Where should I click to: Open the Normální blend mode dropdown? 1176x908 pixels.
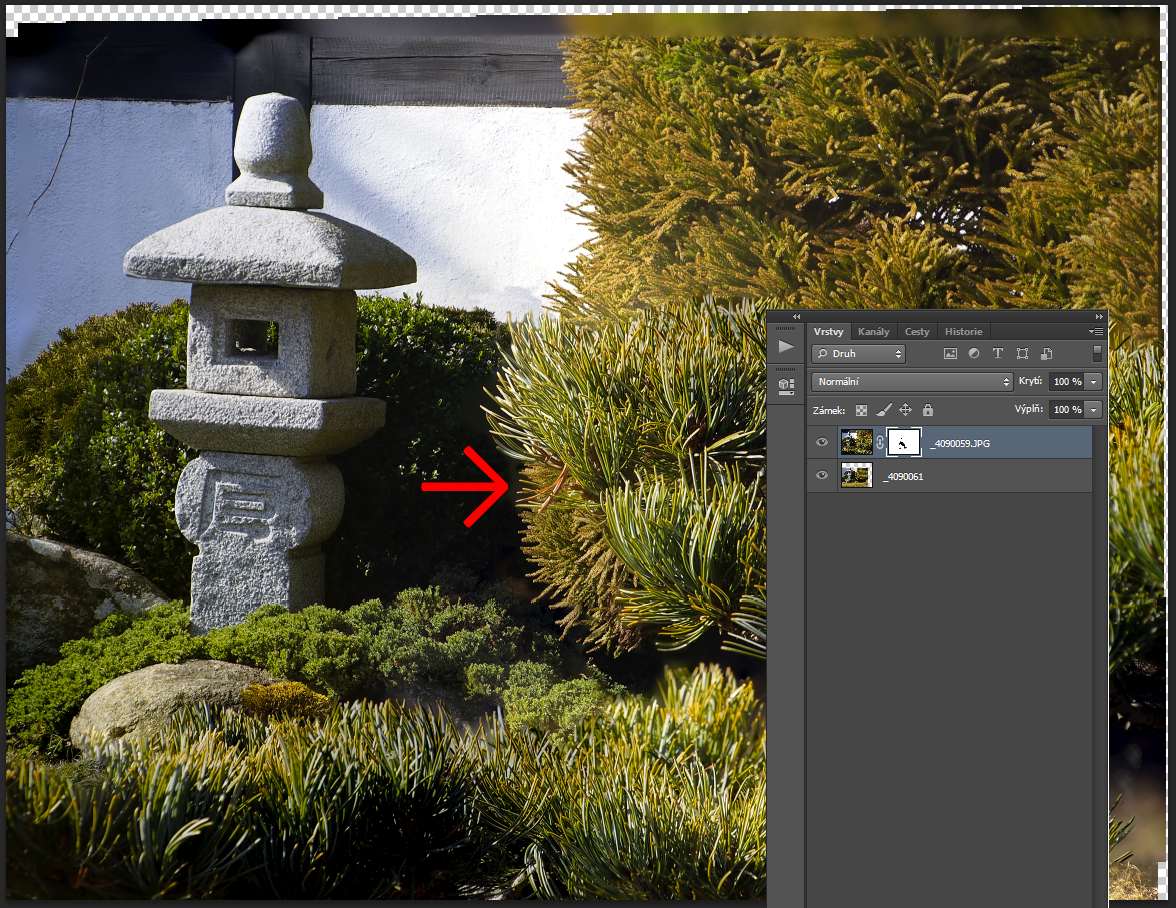tap(912, 382)
